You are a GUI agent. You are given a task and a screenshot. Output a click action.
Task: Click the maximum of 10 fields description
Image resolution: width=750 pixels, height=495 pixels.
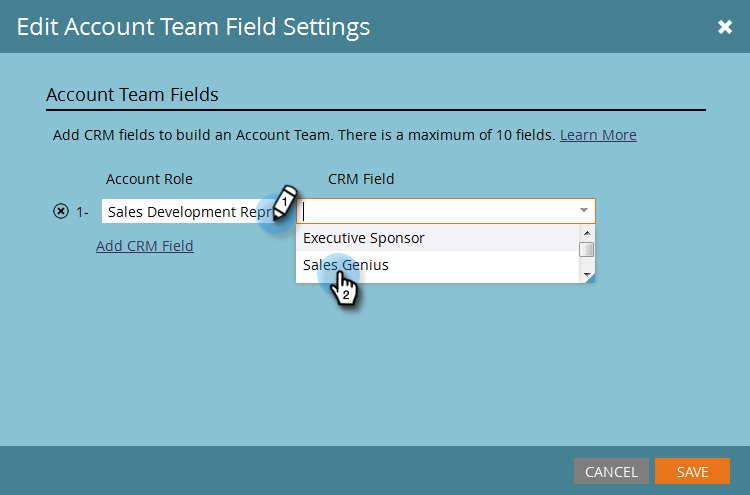[304, 135]
